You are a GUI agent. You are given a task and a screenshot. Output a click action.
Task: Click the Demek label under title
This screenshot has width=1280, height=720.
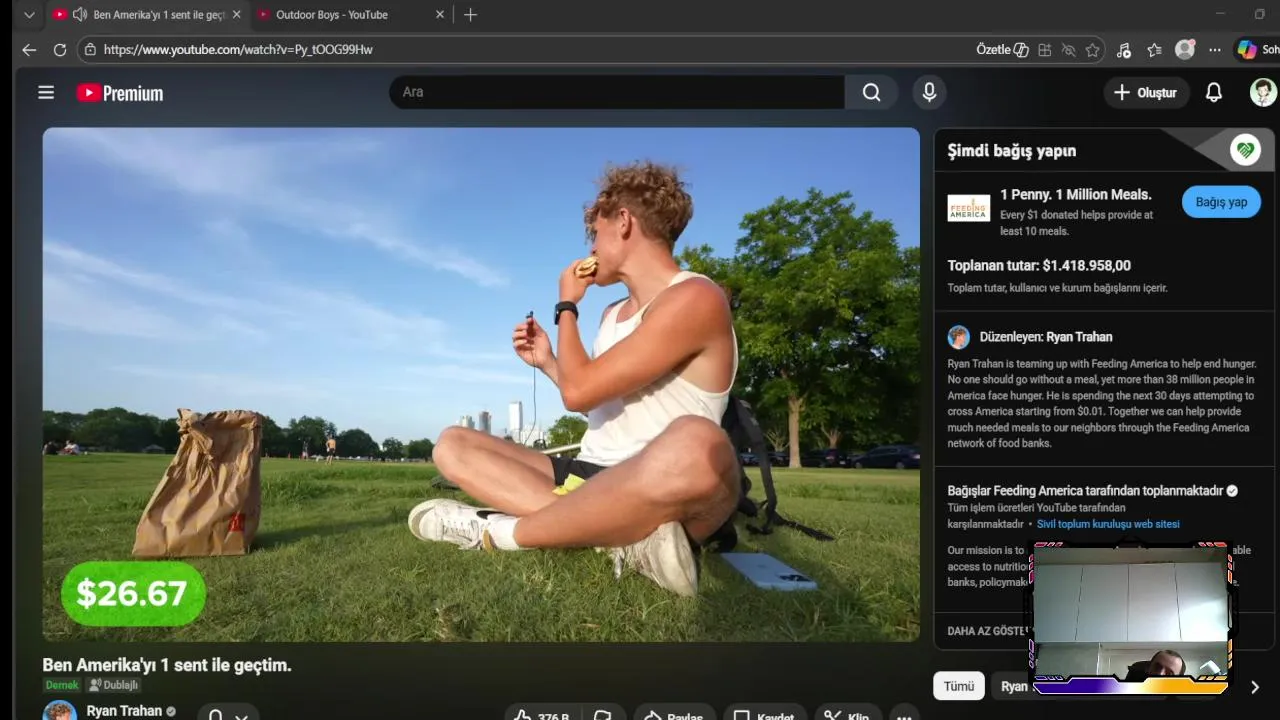pos(62,685)
